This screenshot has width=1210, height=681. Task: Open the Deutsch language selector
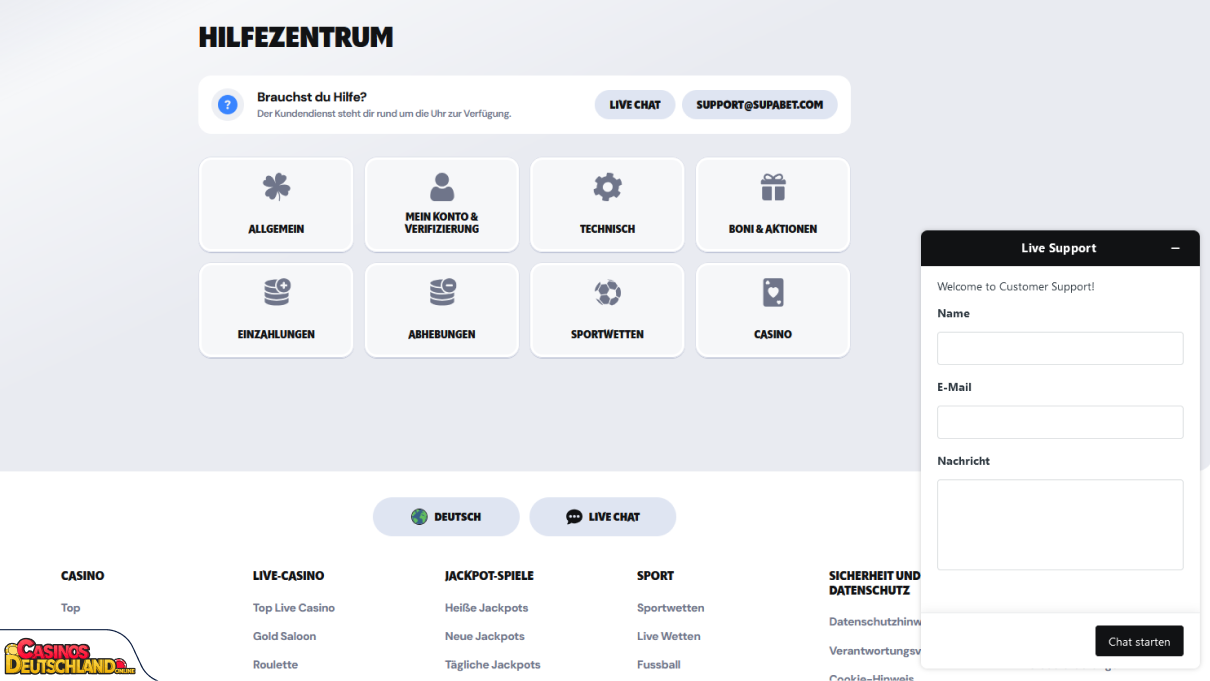coord(446,517)
